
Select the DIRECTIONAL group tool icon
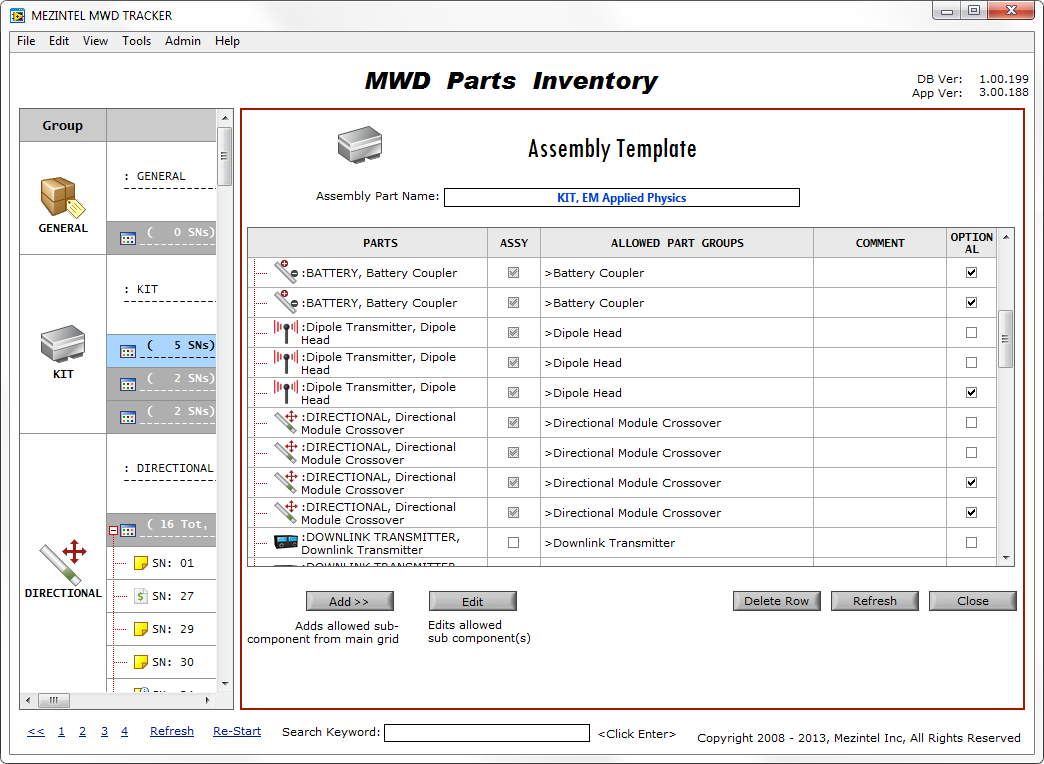[63, 562]
